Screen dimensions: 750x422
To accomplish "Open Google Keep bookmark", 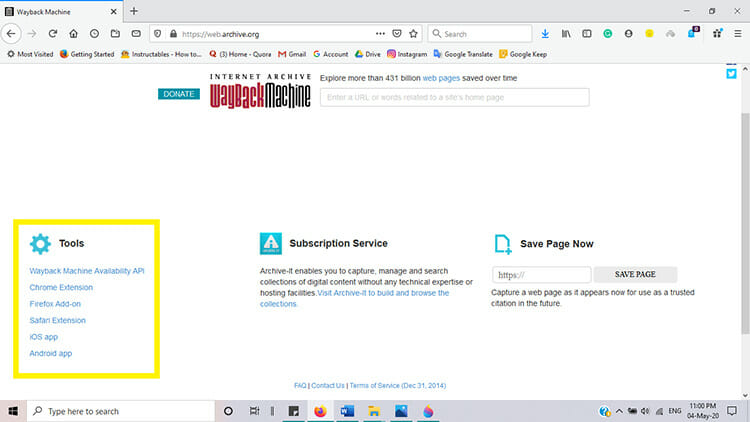I will [x=523, y=55].
